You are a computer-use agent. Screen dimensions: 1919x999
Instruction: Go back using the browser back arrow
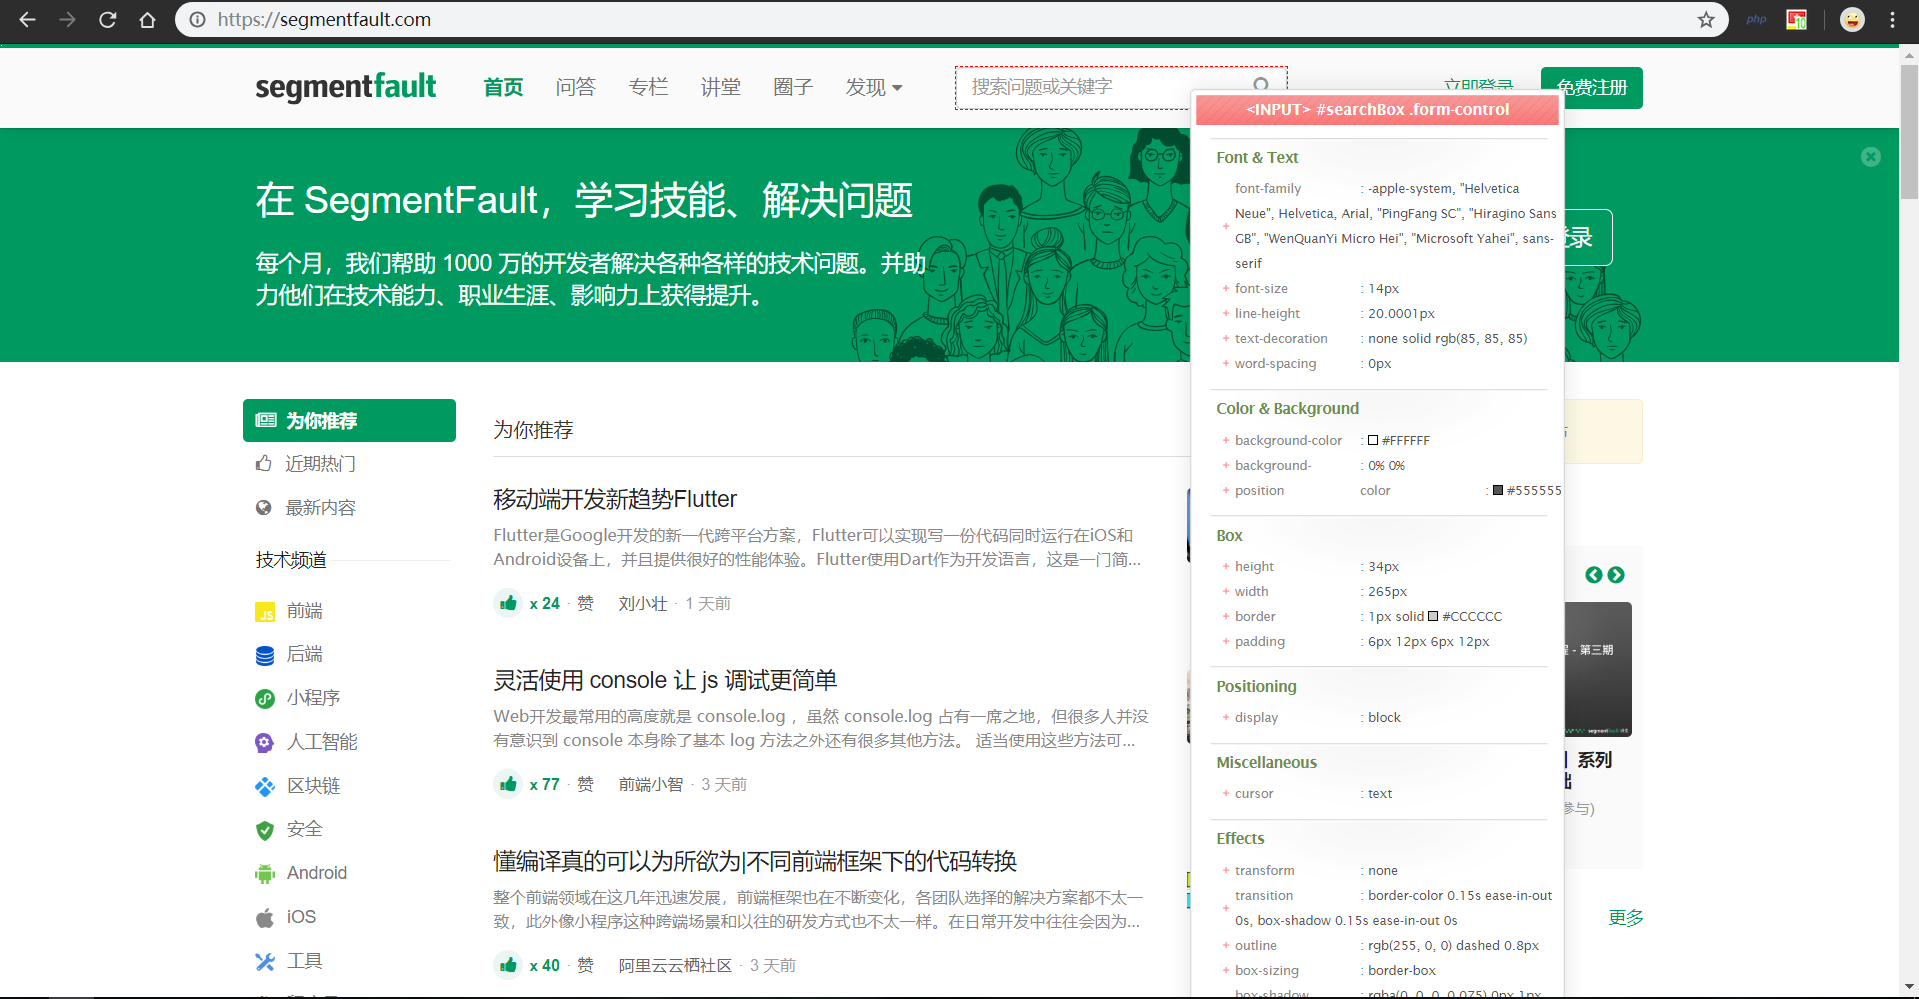pos(27,20)
